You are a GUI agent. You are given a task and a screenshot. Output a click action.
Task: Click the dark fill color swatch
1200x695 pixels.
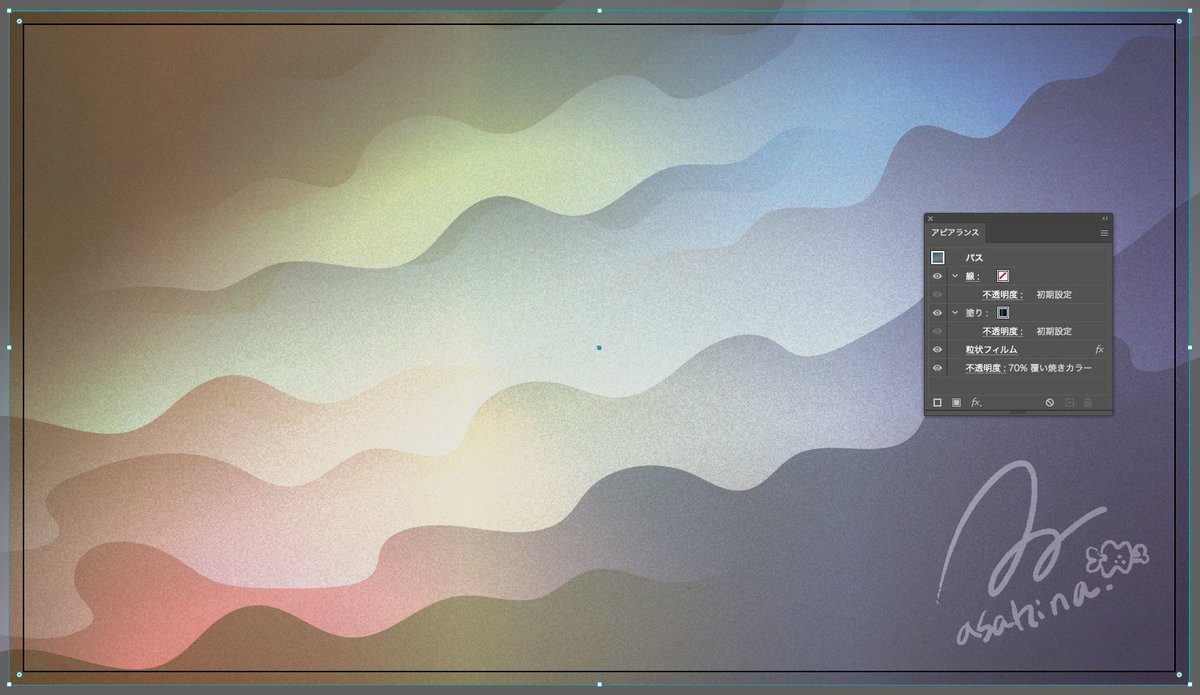point(1003,313)
